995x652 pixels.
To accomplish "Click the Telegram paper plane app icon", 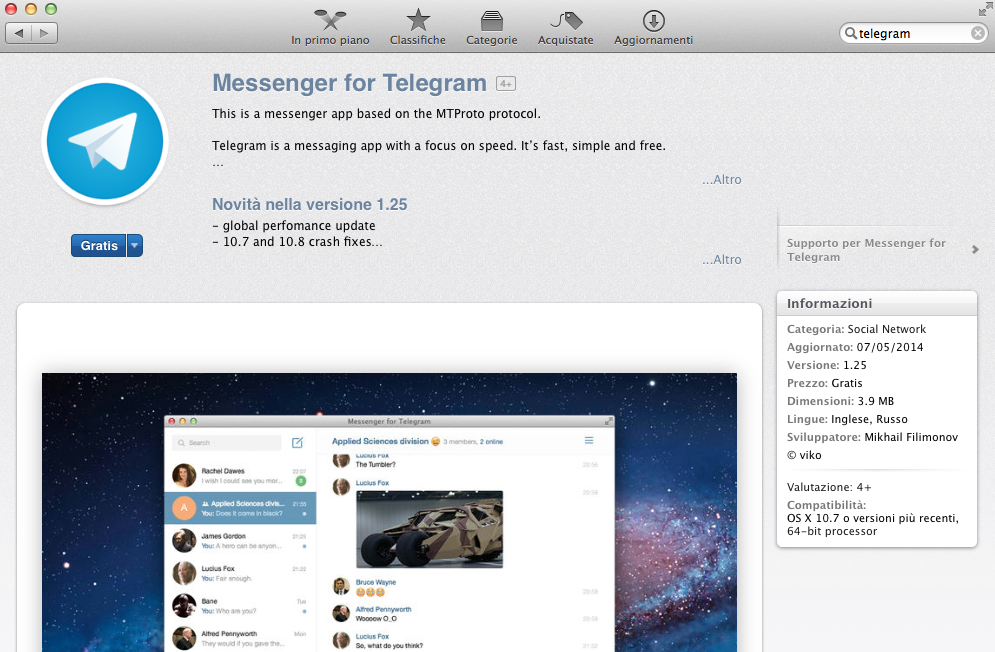I will pos(105,141).
